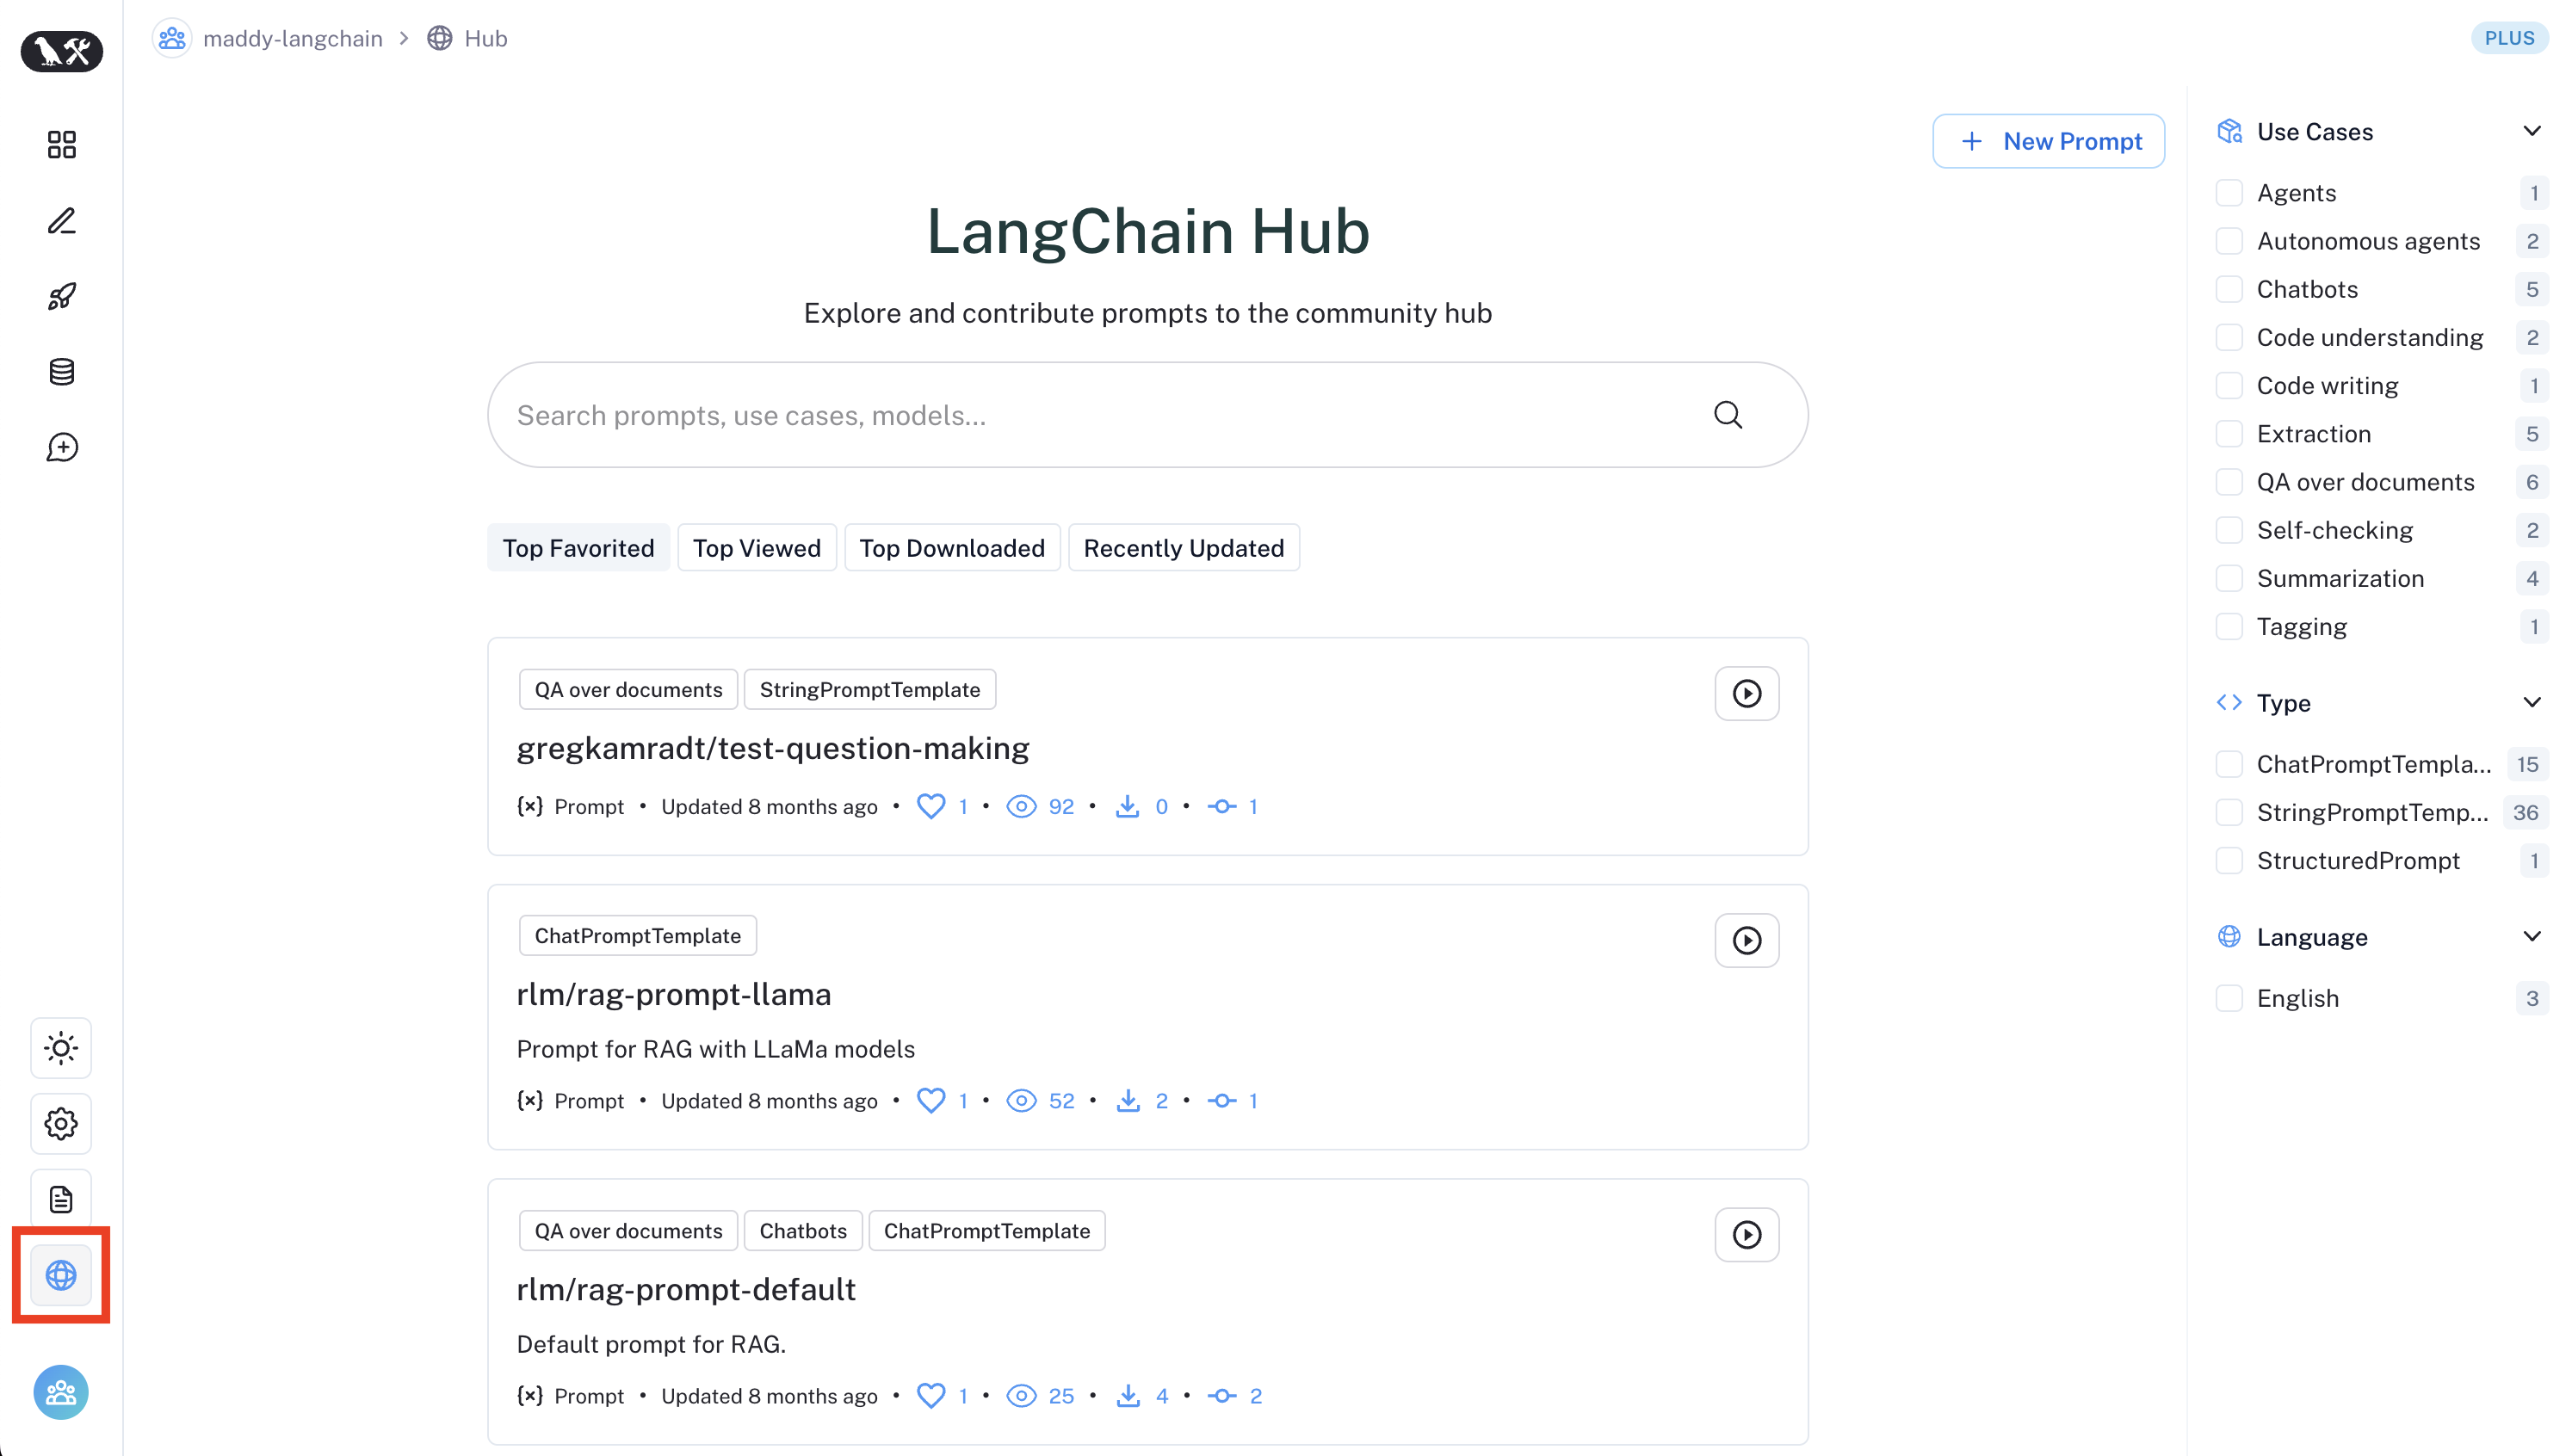Toggle light theme with the sun icon
This screenshot has width=2572, height=1456.
(x=61, y=1048)
